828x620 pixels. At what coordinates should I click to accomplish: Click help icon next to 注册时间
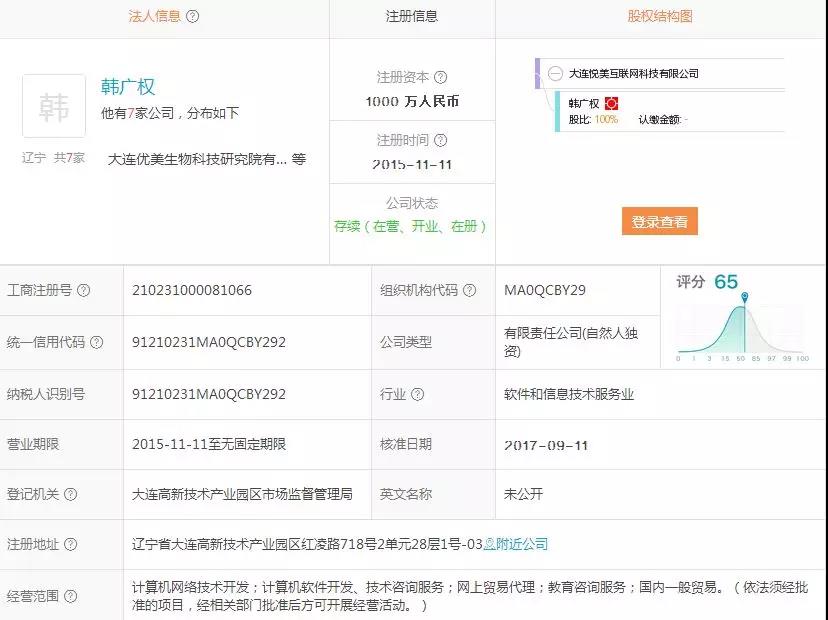point(441,140)
